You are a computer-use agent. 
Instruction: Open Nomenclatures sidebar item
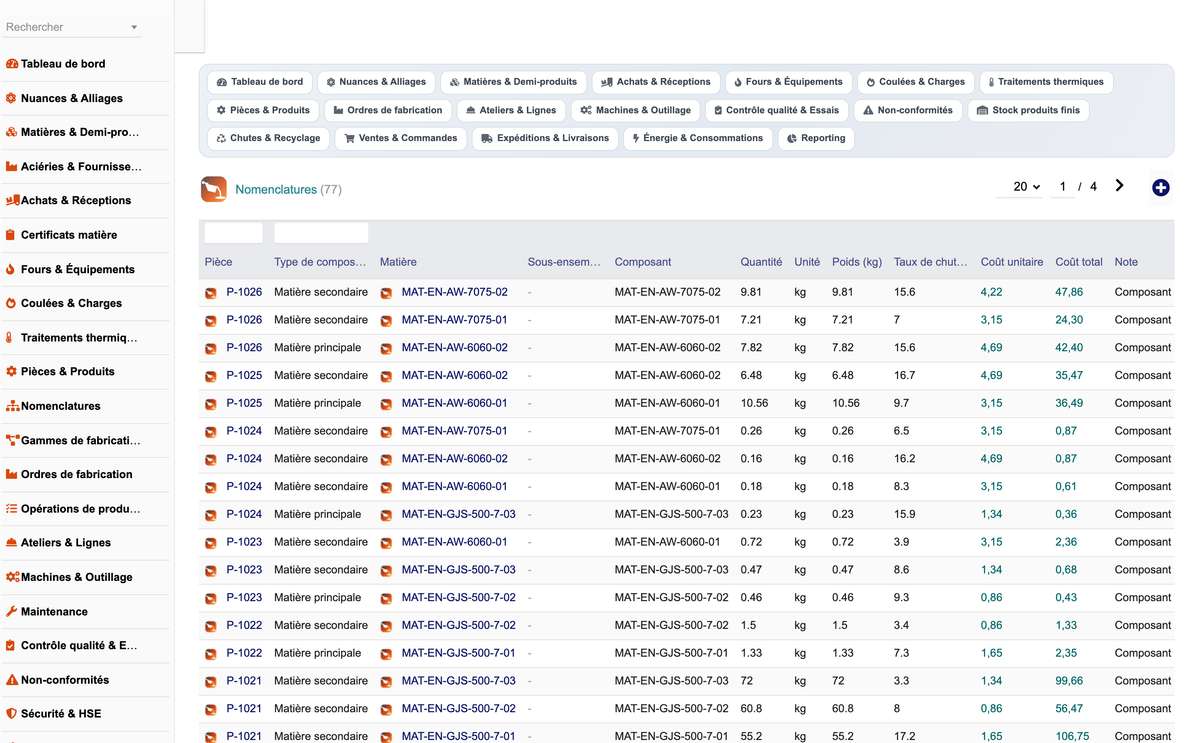[x=60, y=406]
